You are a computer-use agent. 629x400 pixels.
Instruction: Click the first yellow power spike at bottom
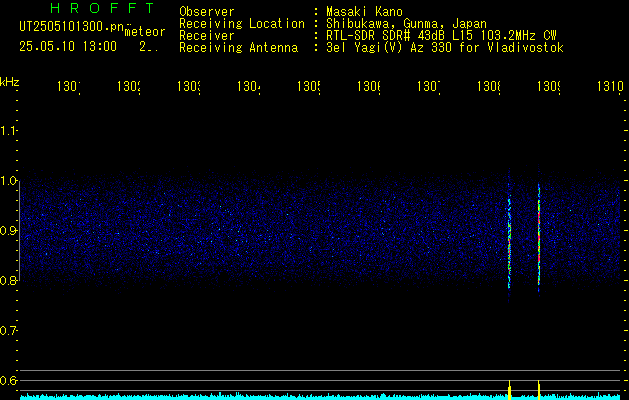pos(509,390)
